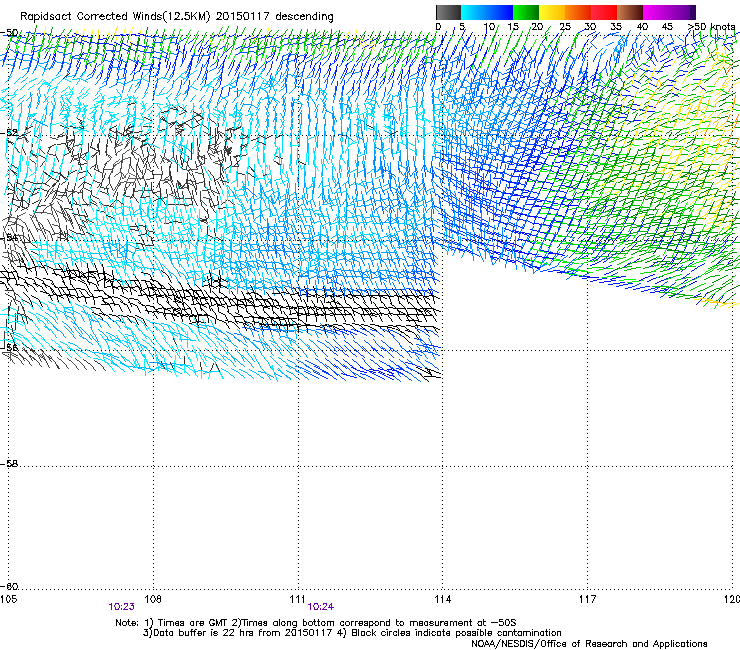The height and width of the screenshot is (650, 740).
Task: Click the orange 25-30 knots color swatch
Action: point(578,12)
